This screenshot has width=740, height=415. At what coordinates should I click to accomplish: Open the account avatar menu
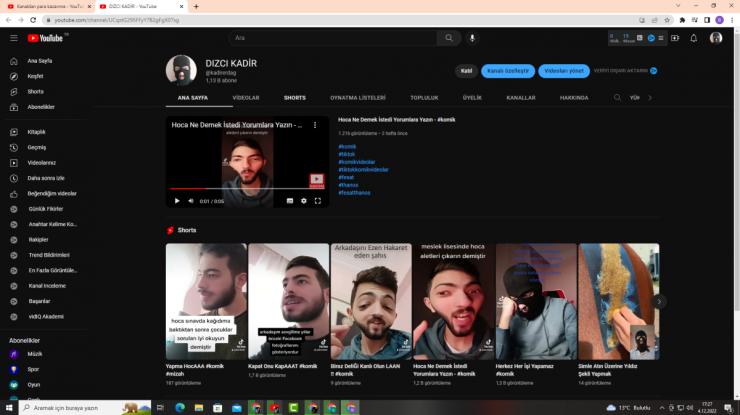tap(715, 38)
